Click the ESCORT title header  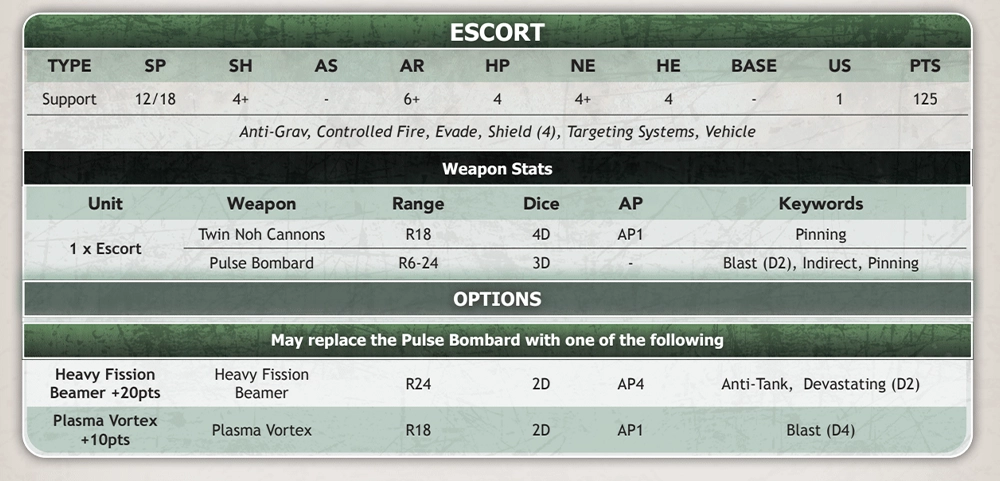[497, 32]
